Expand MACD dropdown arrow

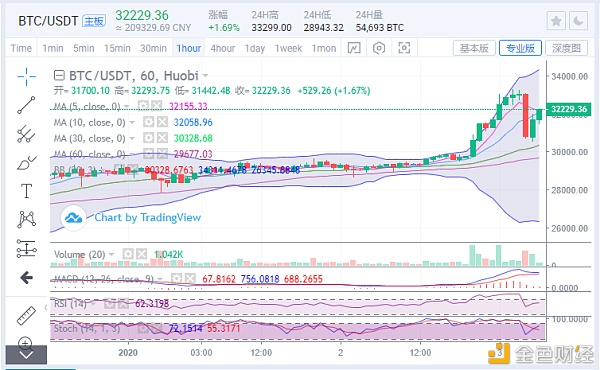160,279
